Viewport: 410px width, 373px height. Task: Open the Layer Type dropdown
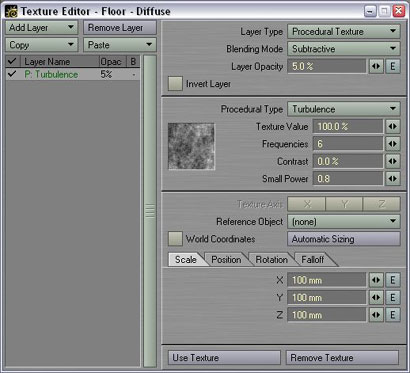343,32
